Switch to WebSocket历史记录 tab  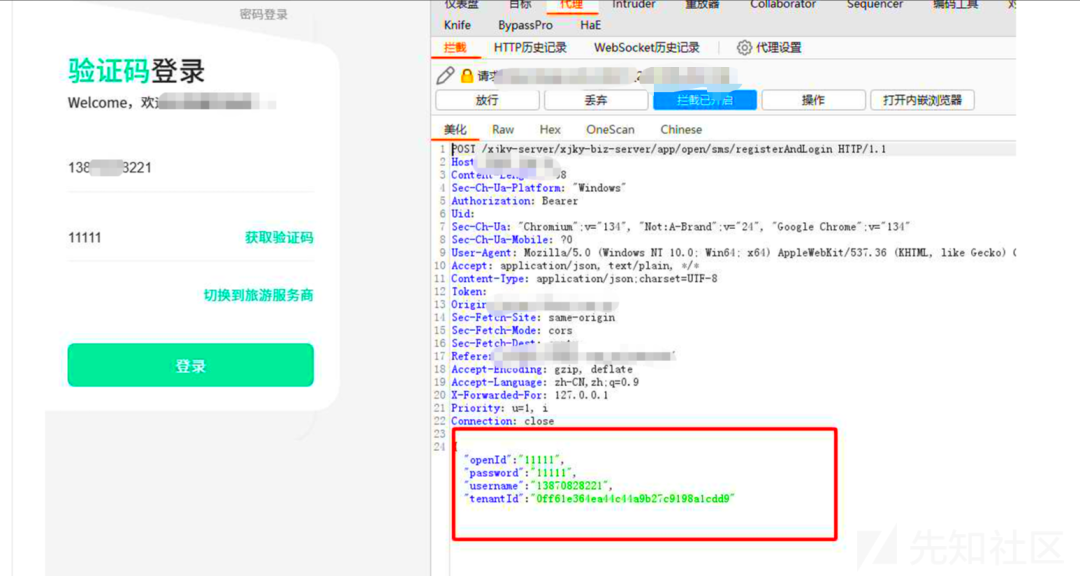click(x=646, y=48)
